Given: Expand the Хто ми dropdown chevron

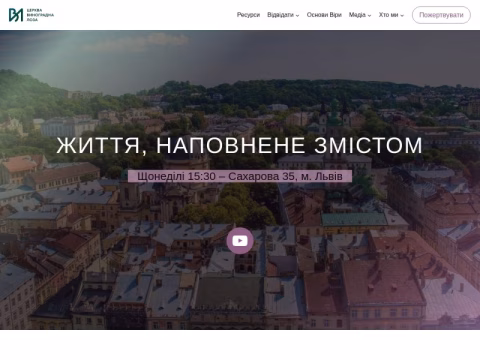Looking at the screenshot, I should pyautogui.click(x=402, y=16).
